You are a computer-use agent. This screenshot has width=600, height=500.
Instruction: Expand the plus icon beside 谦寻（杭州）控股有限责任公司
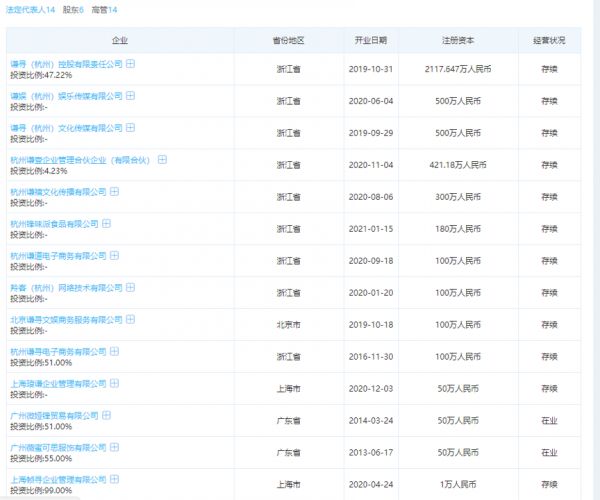pos(130,63)
